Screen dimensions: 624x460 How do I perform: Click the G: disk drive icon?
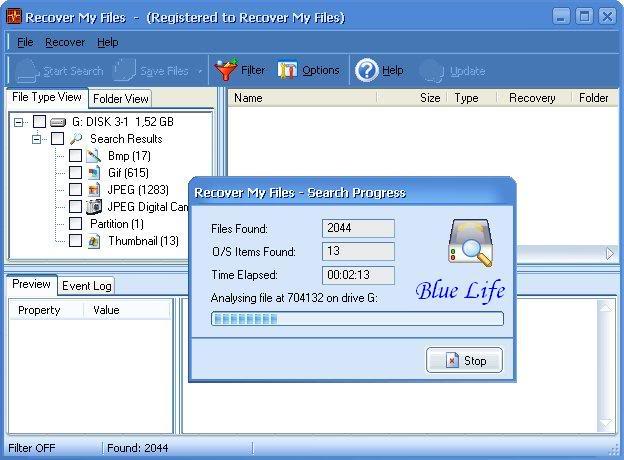point(58,122)
